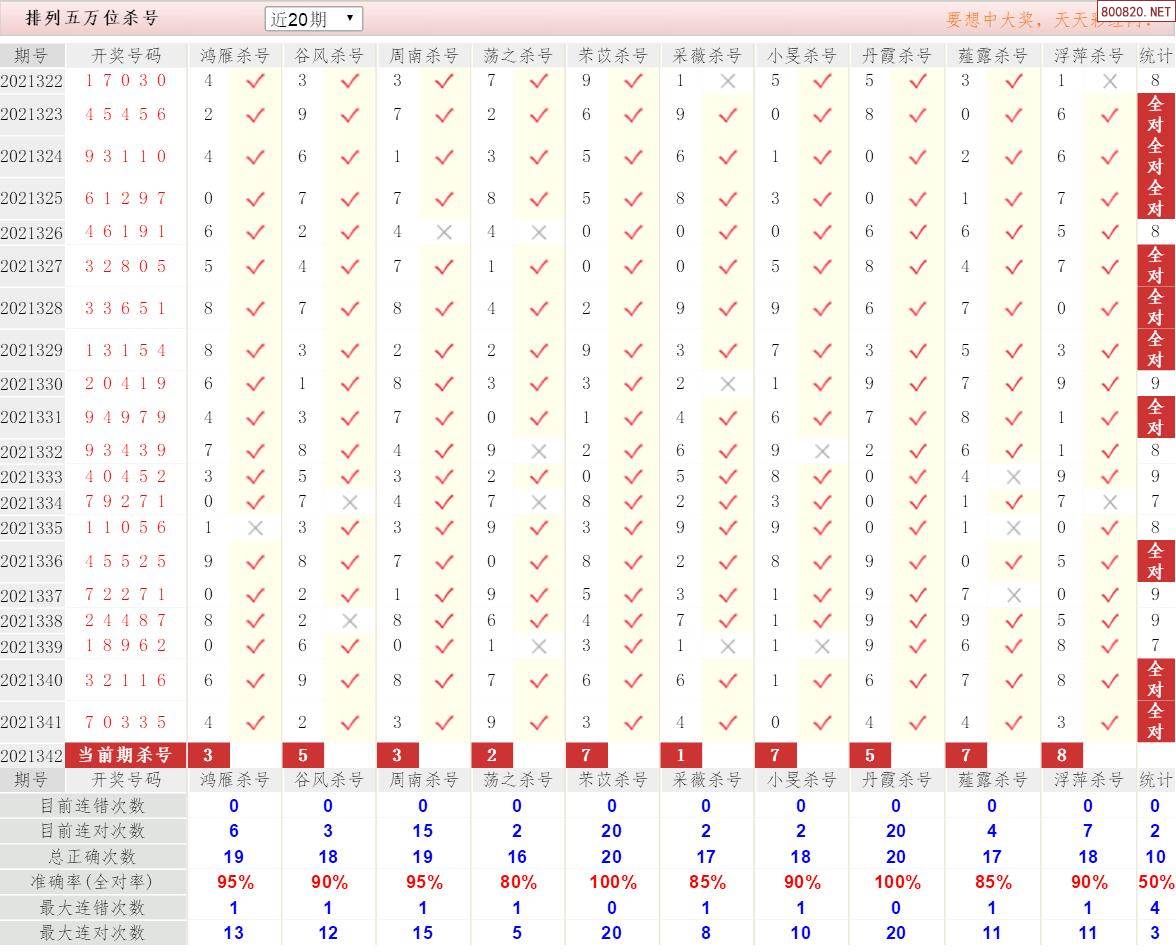
Task: Click the 开奖号码 column header in the top header row
Action: tap(126, 56)
